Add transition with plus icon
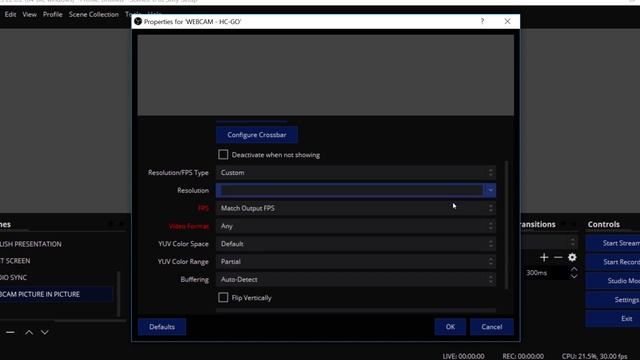Screen dimensions: 640x360 click(x=544, y=257)
